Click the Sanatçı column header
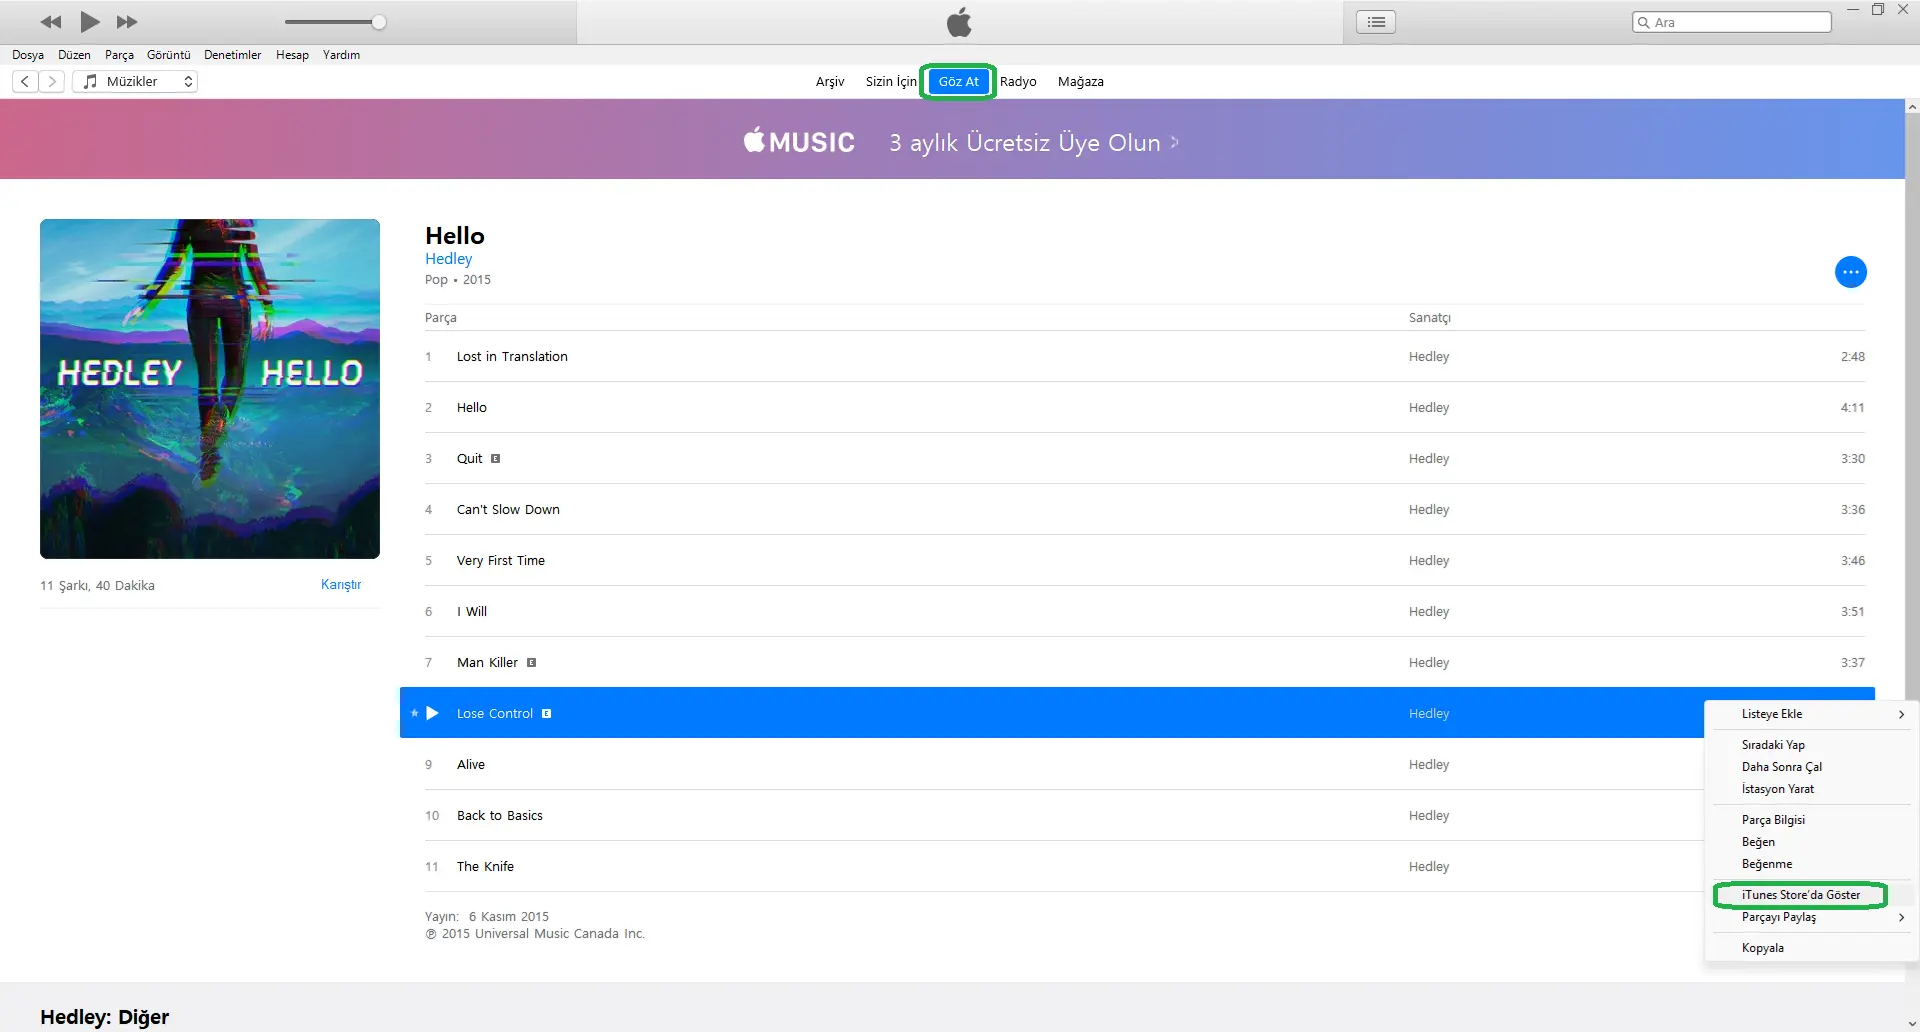This screenshot has width=1920, height=1032. [1430, 318]
